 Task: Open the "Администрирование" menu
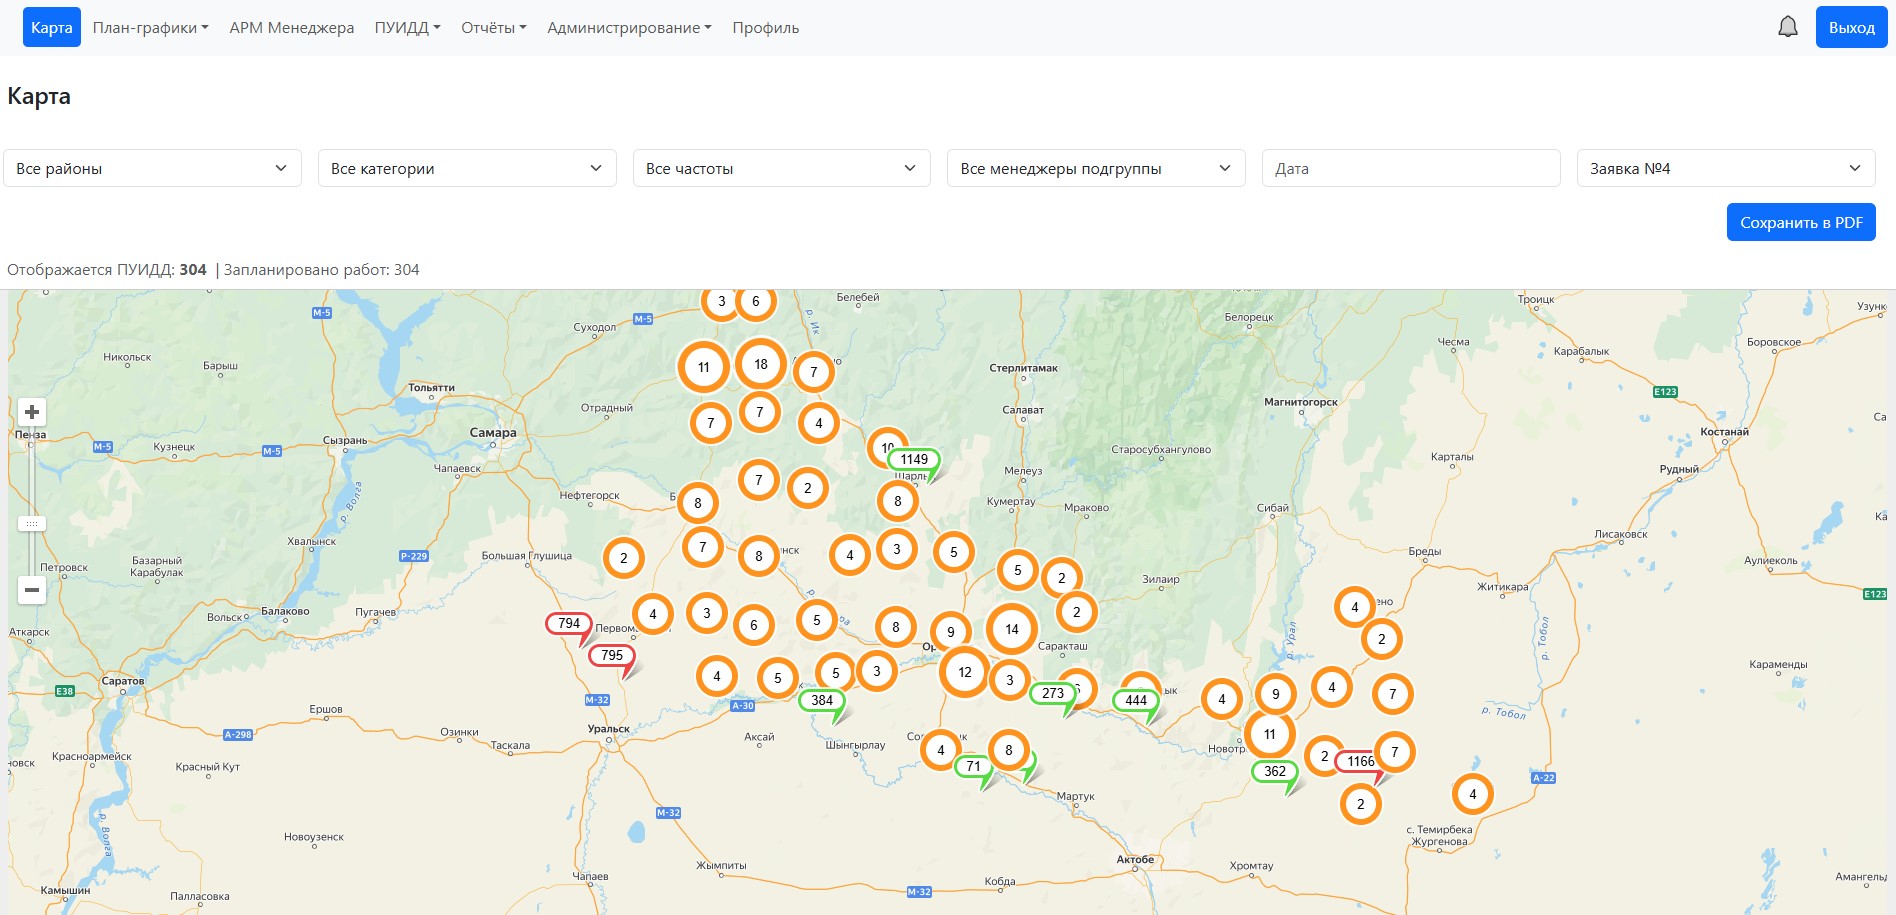[629, 28]
